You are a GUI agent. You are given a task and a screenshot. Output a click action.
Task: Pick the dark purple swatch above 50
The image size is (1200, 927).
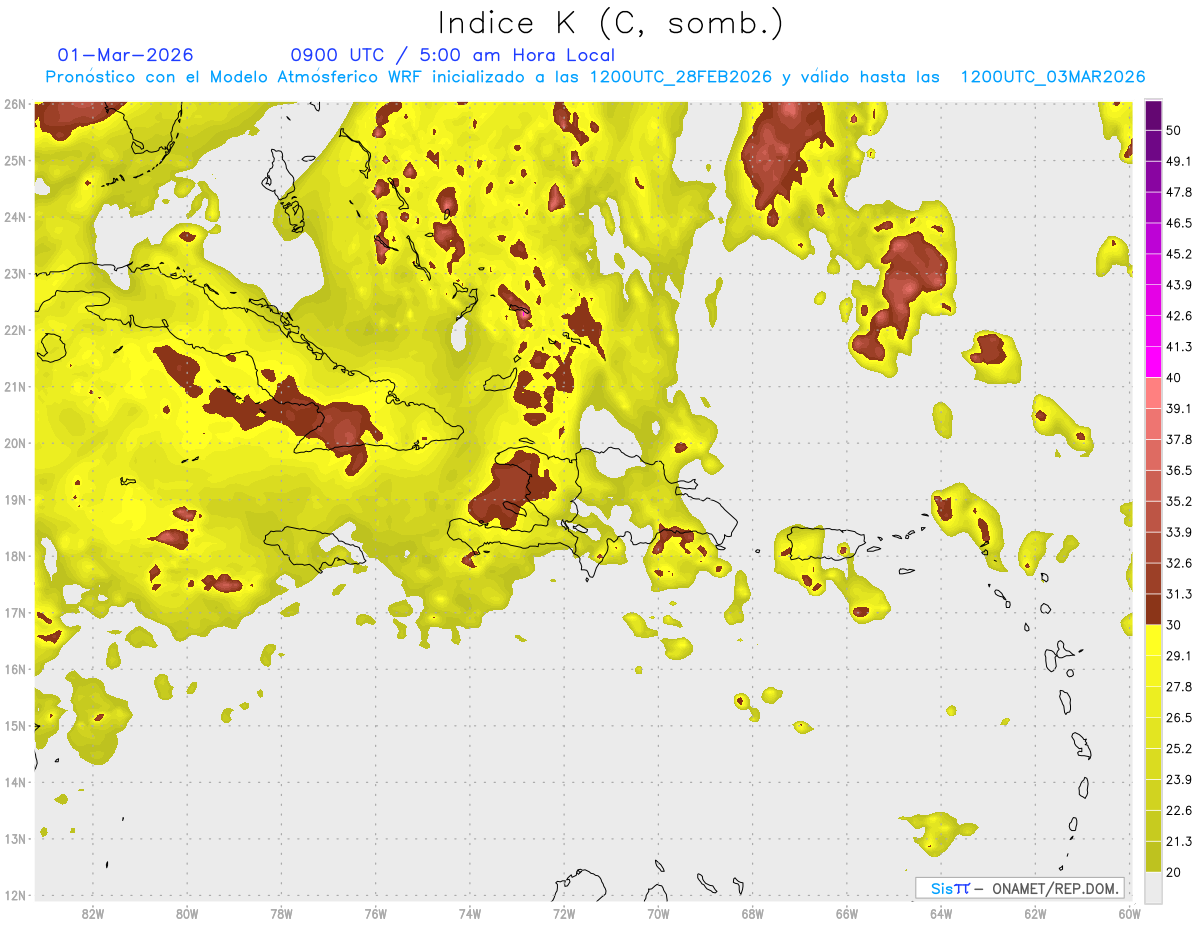[x=1153, y=115]
